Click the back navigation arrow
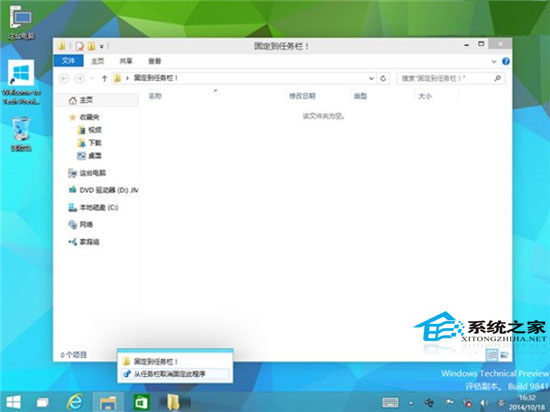The width and height of the screenshot is (550, 412). tap(64, 79)
